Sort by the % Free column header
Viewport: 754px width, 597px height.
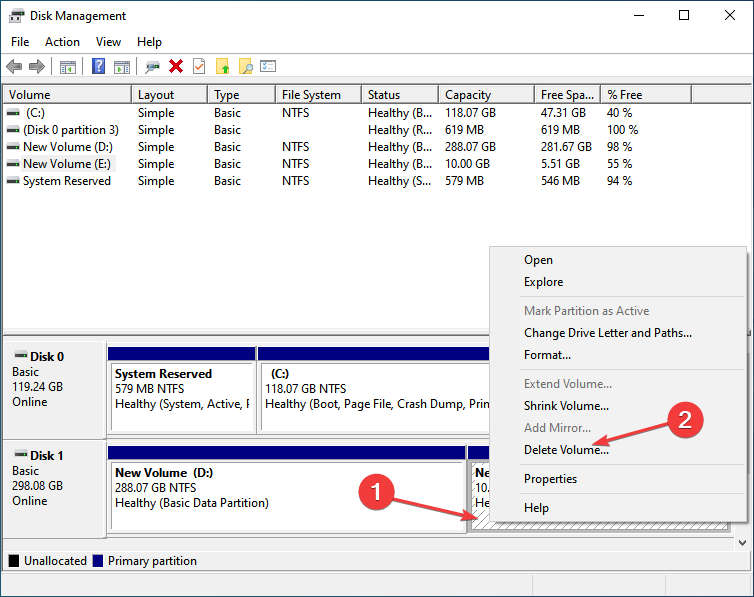coord(646,95)
